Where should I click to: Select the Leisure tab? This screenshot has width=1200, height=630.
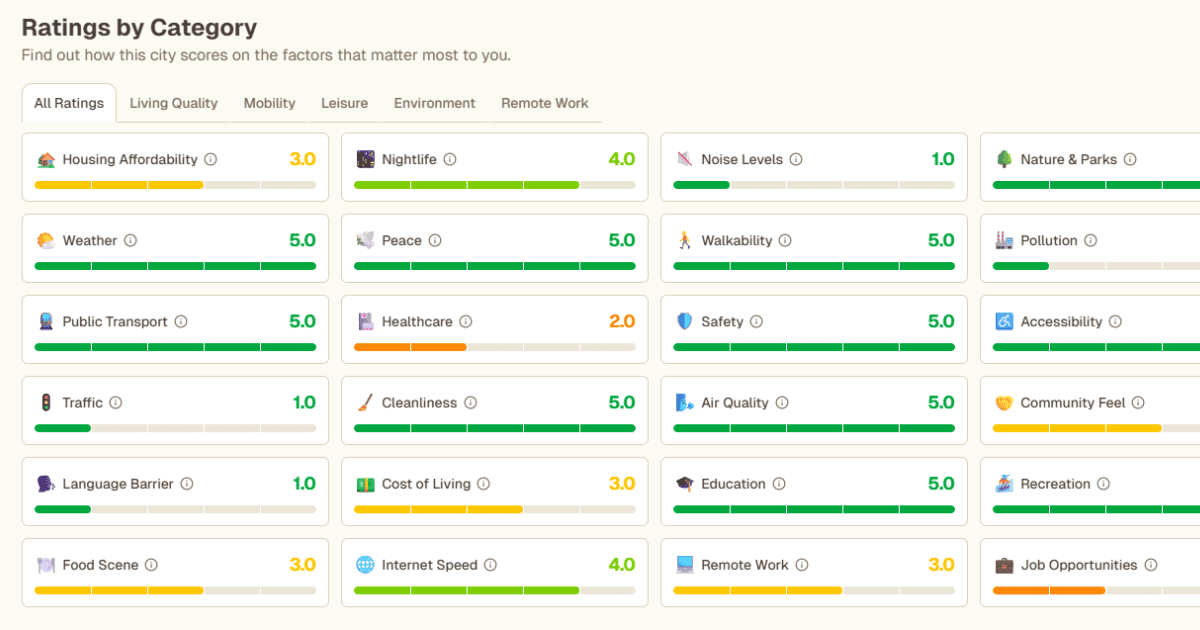(344, 103)
